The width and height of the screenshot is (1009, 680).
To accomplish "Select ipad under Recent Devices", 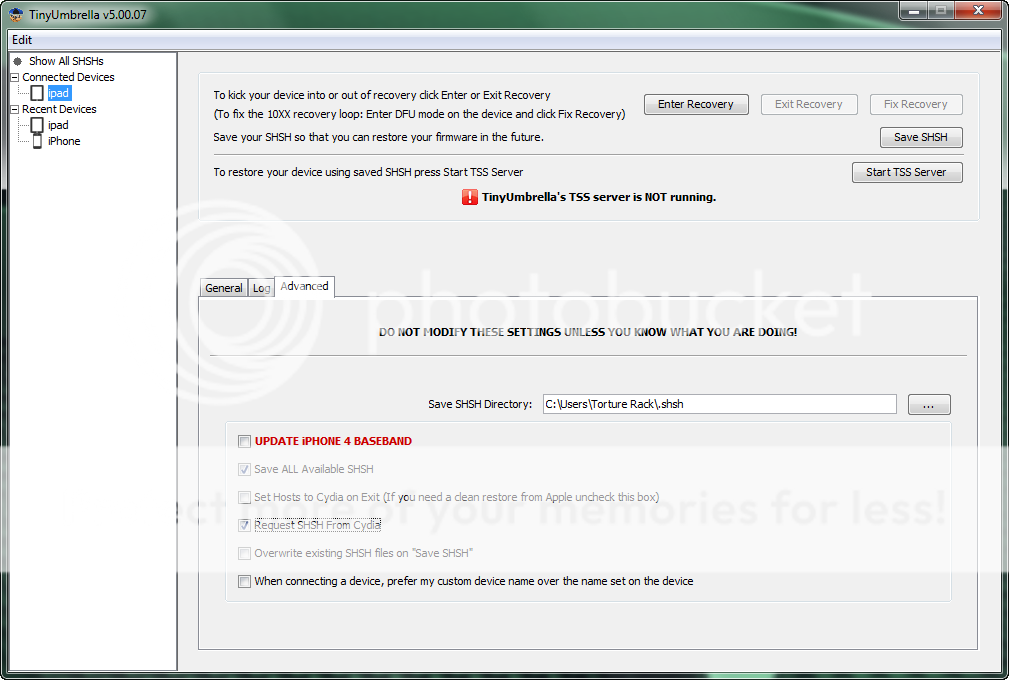I will click(58, 125).
